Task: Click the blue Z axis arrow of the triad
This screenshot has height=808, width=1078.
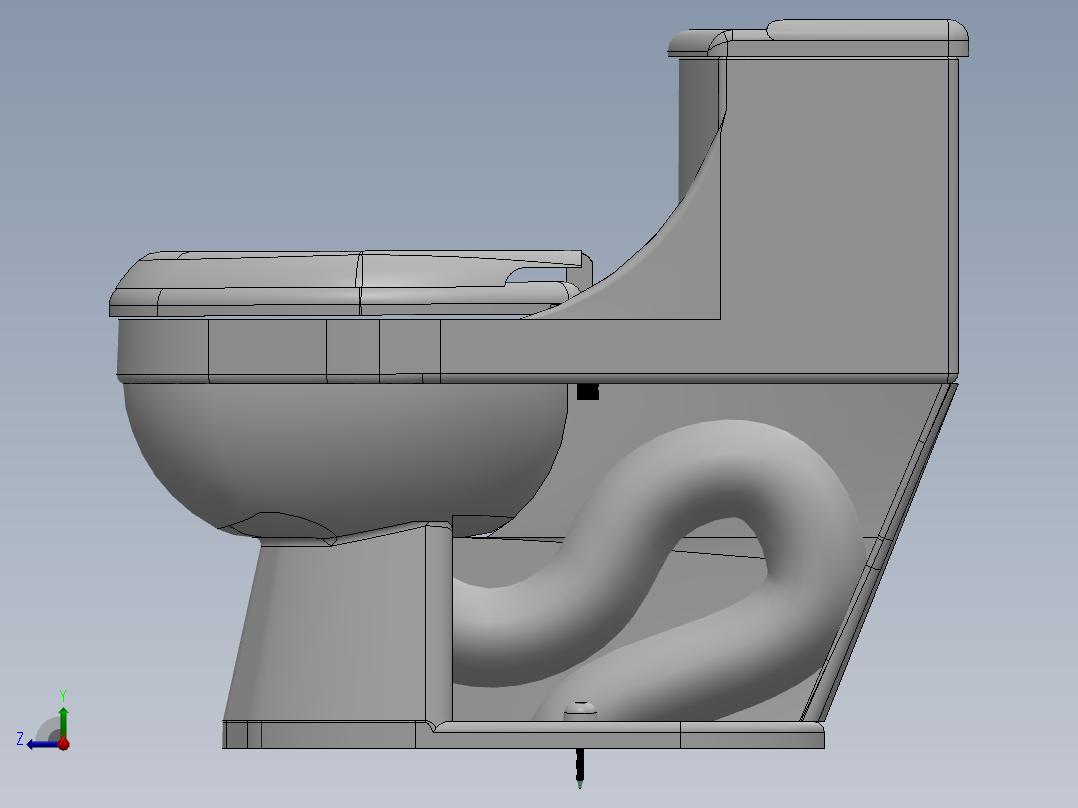Action: (43, 744)
